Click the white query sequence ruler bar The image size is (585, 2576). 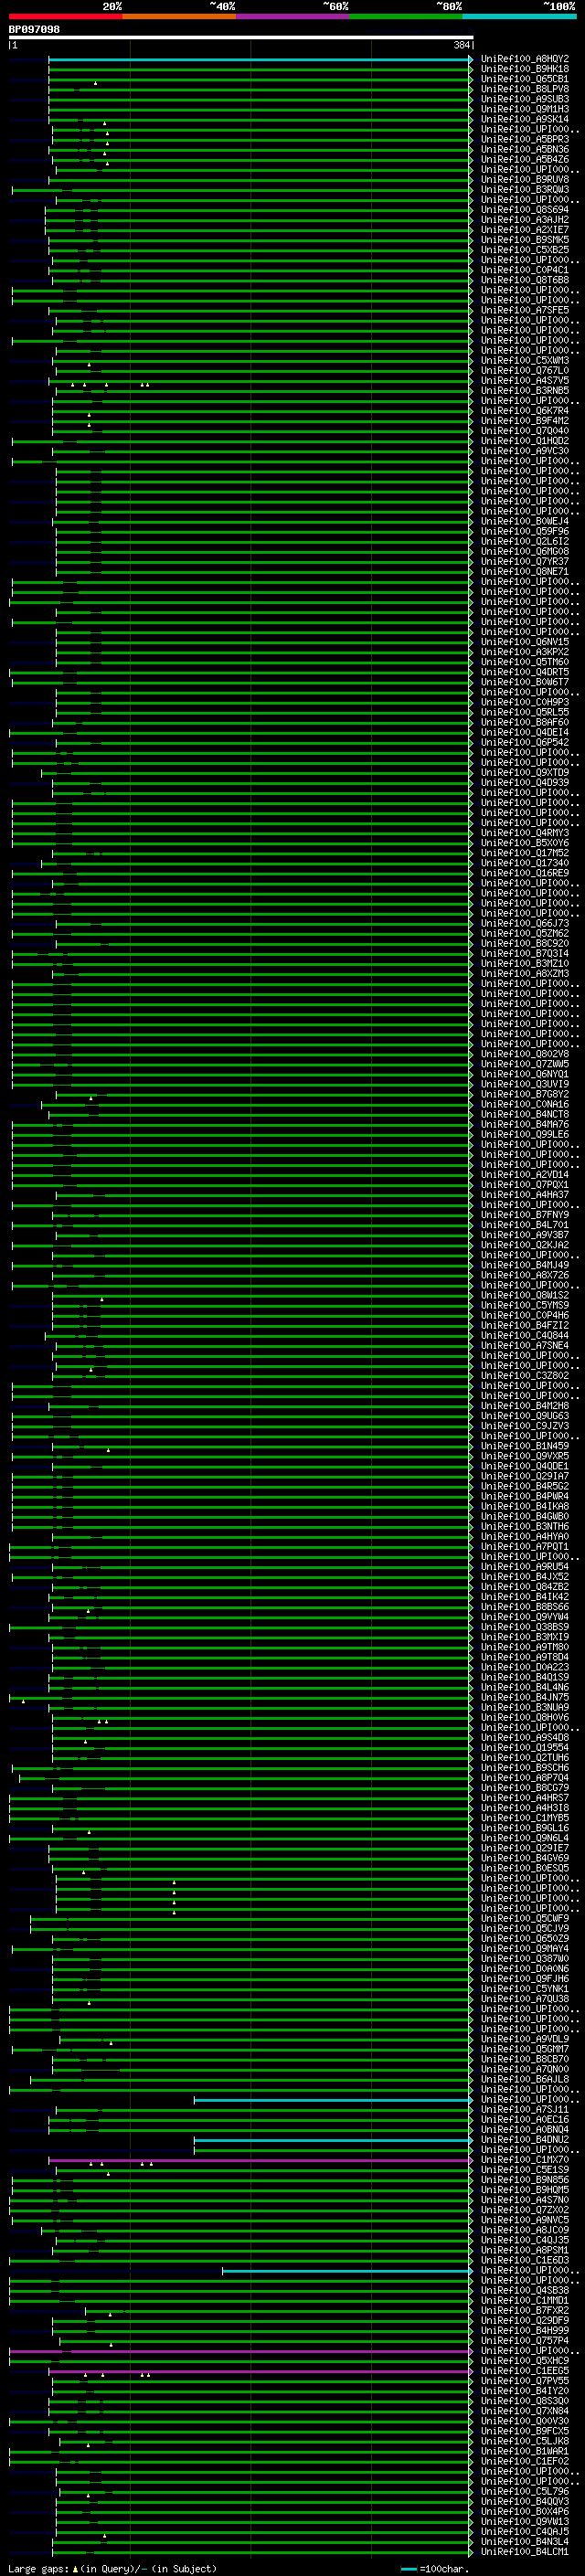(x=241, y=37)
